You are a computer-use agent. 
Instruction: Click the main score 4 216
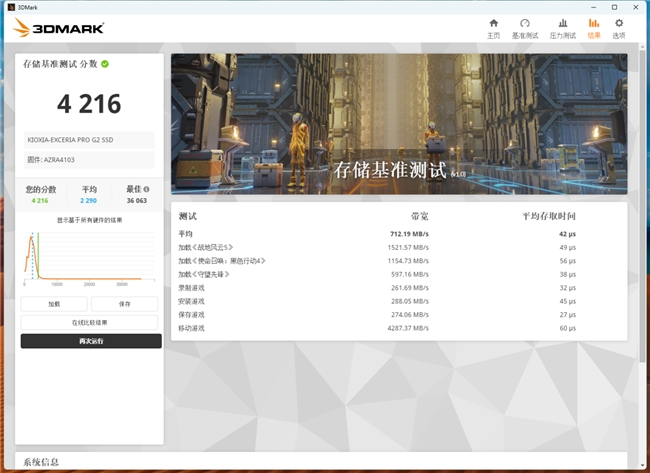point(89,104)
